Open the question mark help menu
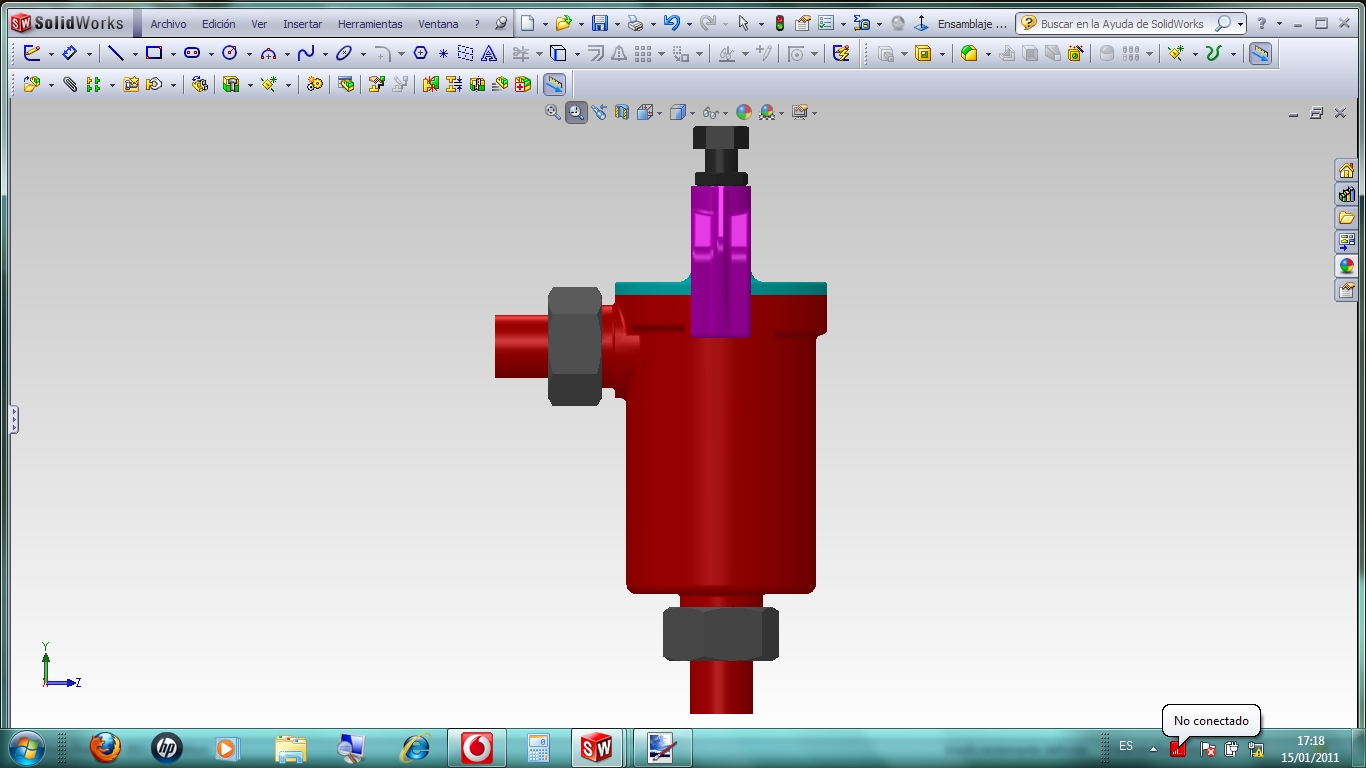This screenshot has width=1366, height=768. point(477,24)
